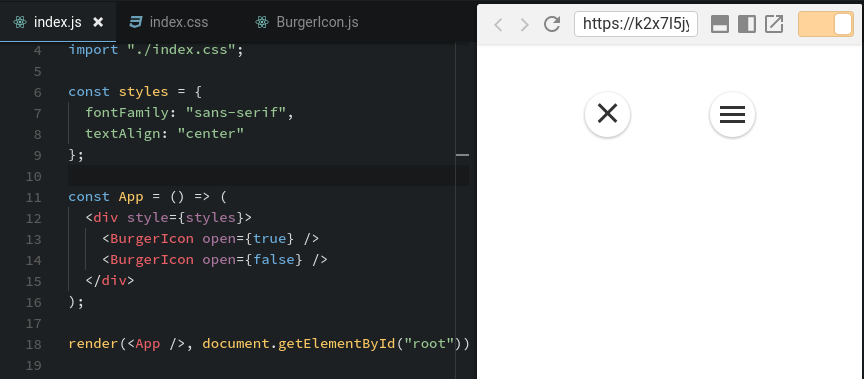Viewport: 864px width, 379px height.
Task: Click CSS icon on index.css tab
Action: coord(135,22)
